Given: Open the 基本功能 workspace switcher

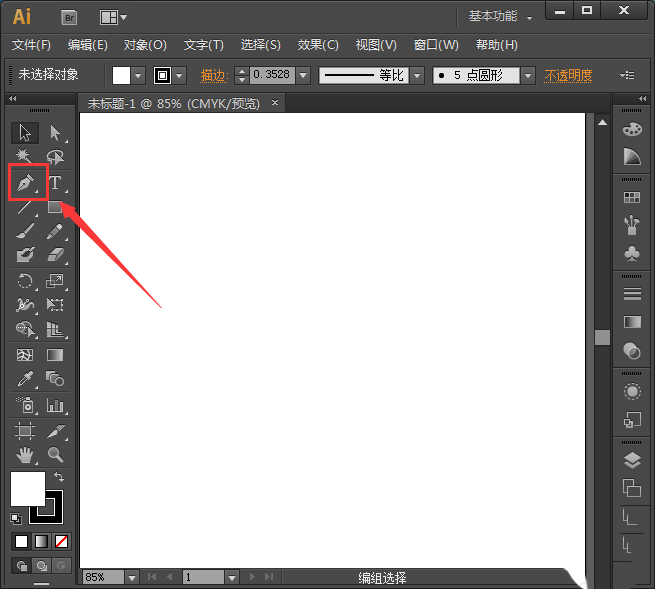Looking at the screenshot, I should point(500,17).
